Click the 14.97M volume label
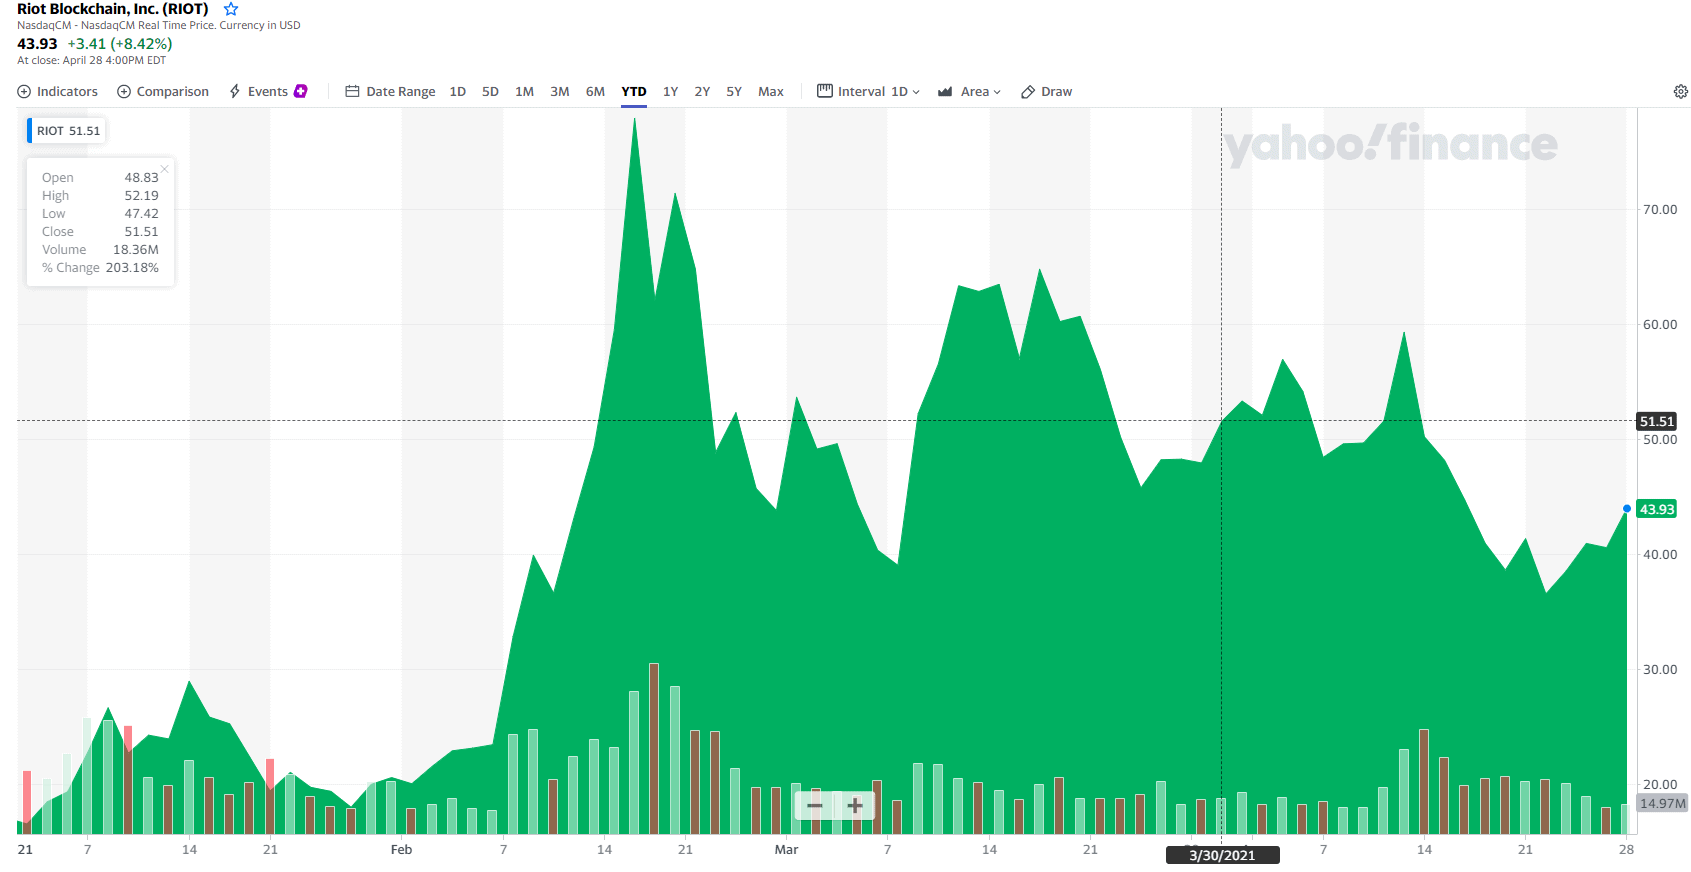The image size is (1691, 872). pyautogui.click(x=1663, y=803)
